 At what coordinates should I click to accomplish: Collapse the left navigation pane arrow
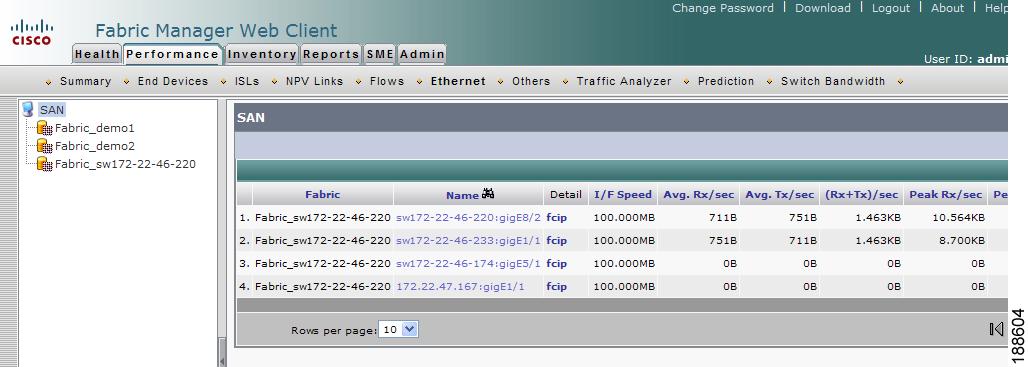tap(222, 360)
